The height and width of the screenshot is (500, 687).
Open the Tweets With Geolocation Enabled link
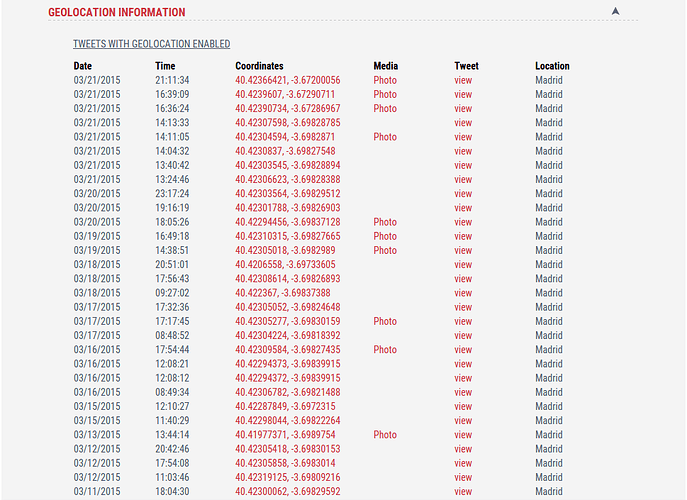point(152,44)
